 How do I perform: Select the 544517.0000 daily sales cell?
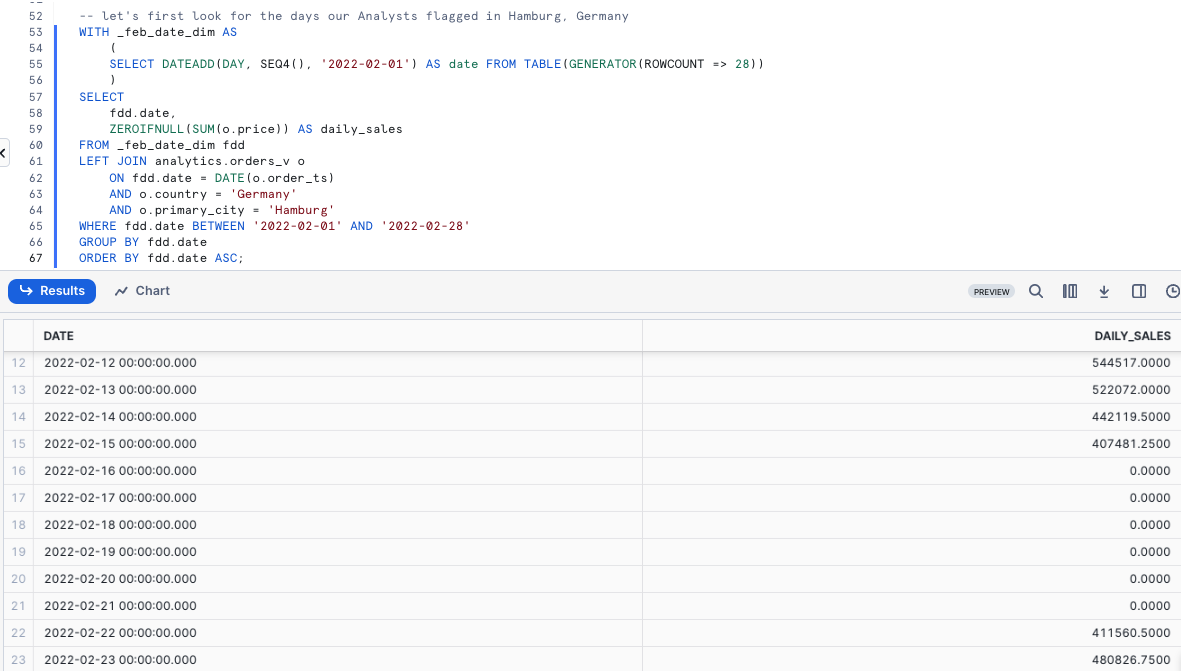1131,363
